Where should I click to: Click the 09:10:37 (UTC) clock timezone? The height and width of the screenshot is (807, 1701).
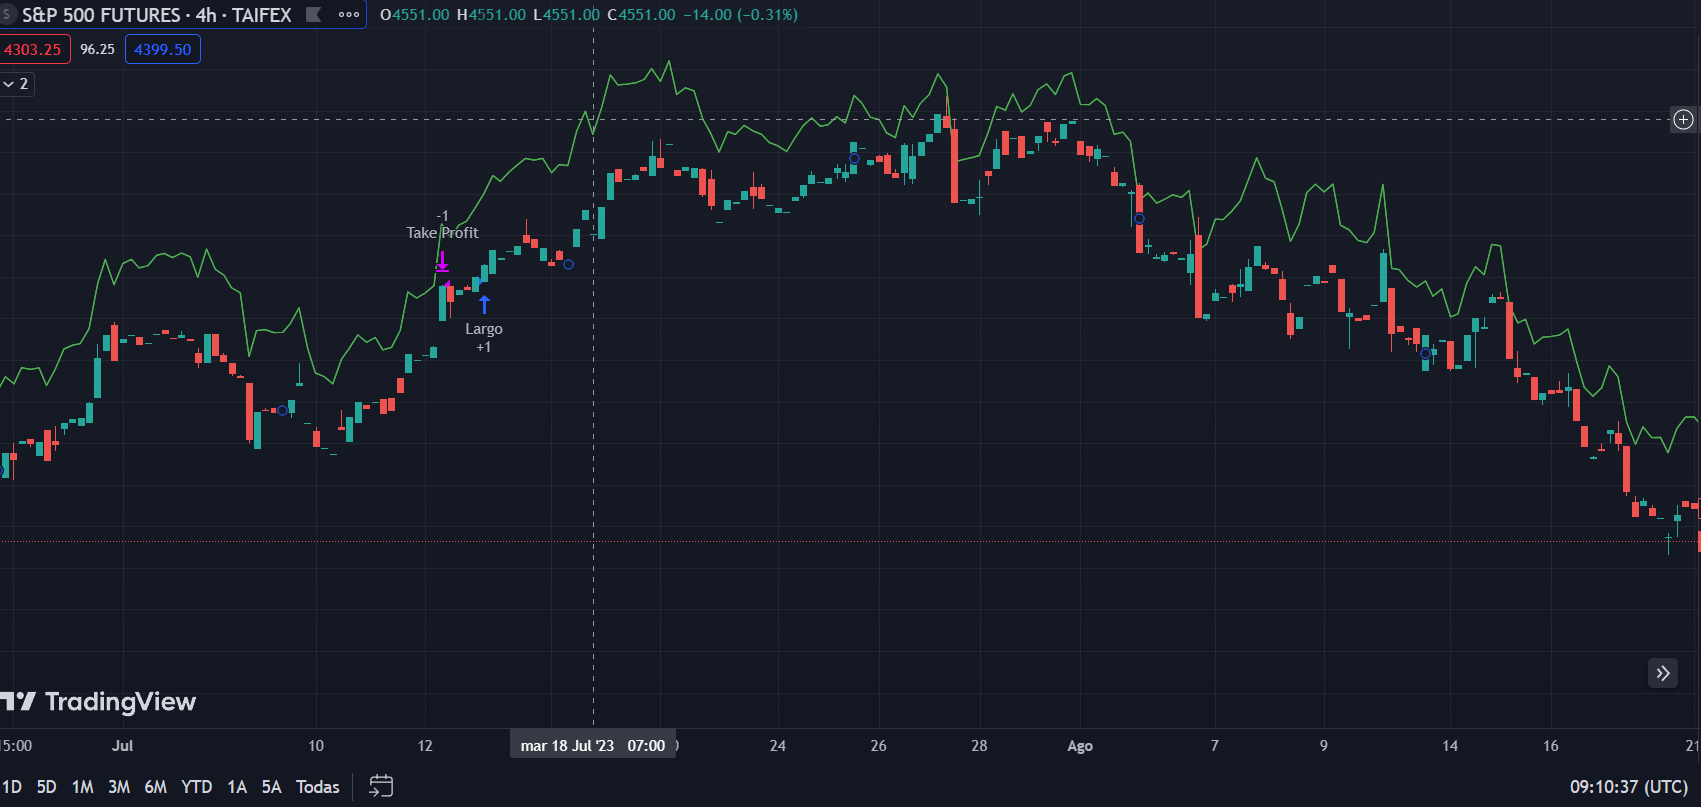pos(1630,787)
